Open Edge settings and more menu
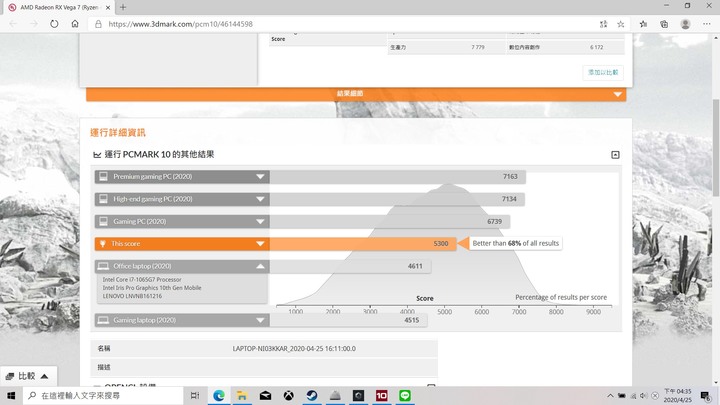 tap(706, 24)
